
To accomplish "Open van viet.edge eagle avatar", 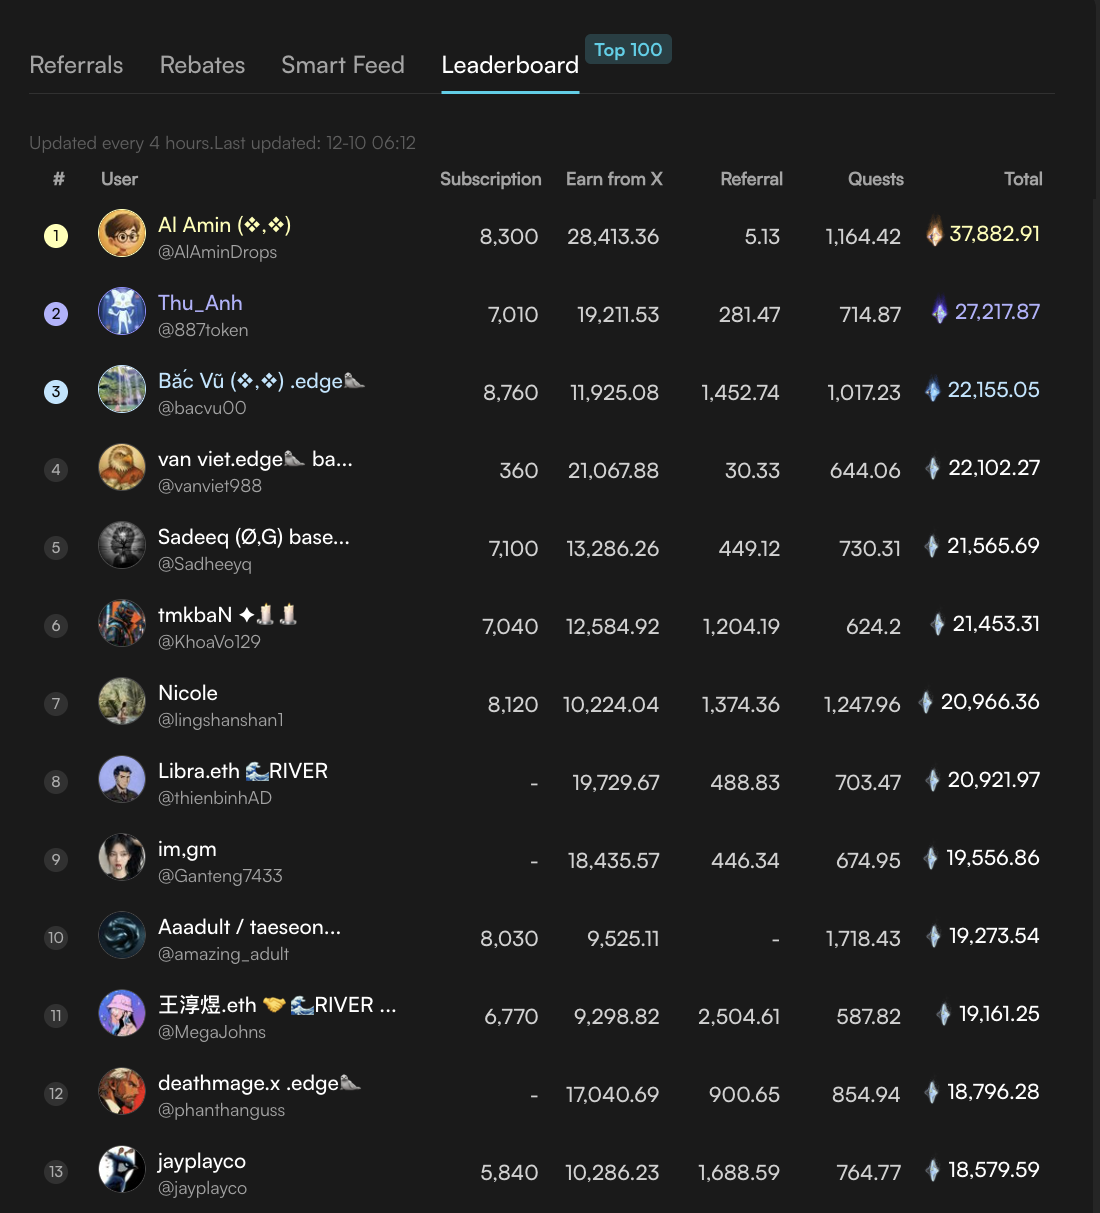I will point(122,468).
